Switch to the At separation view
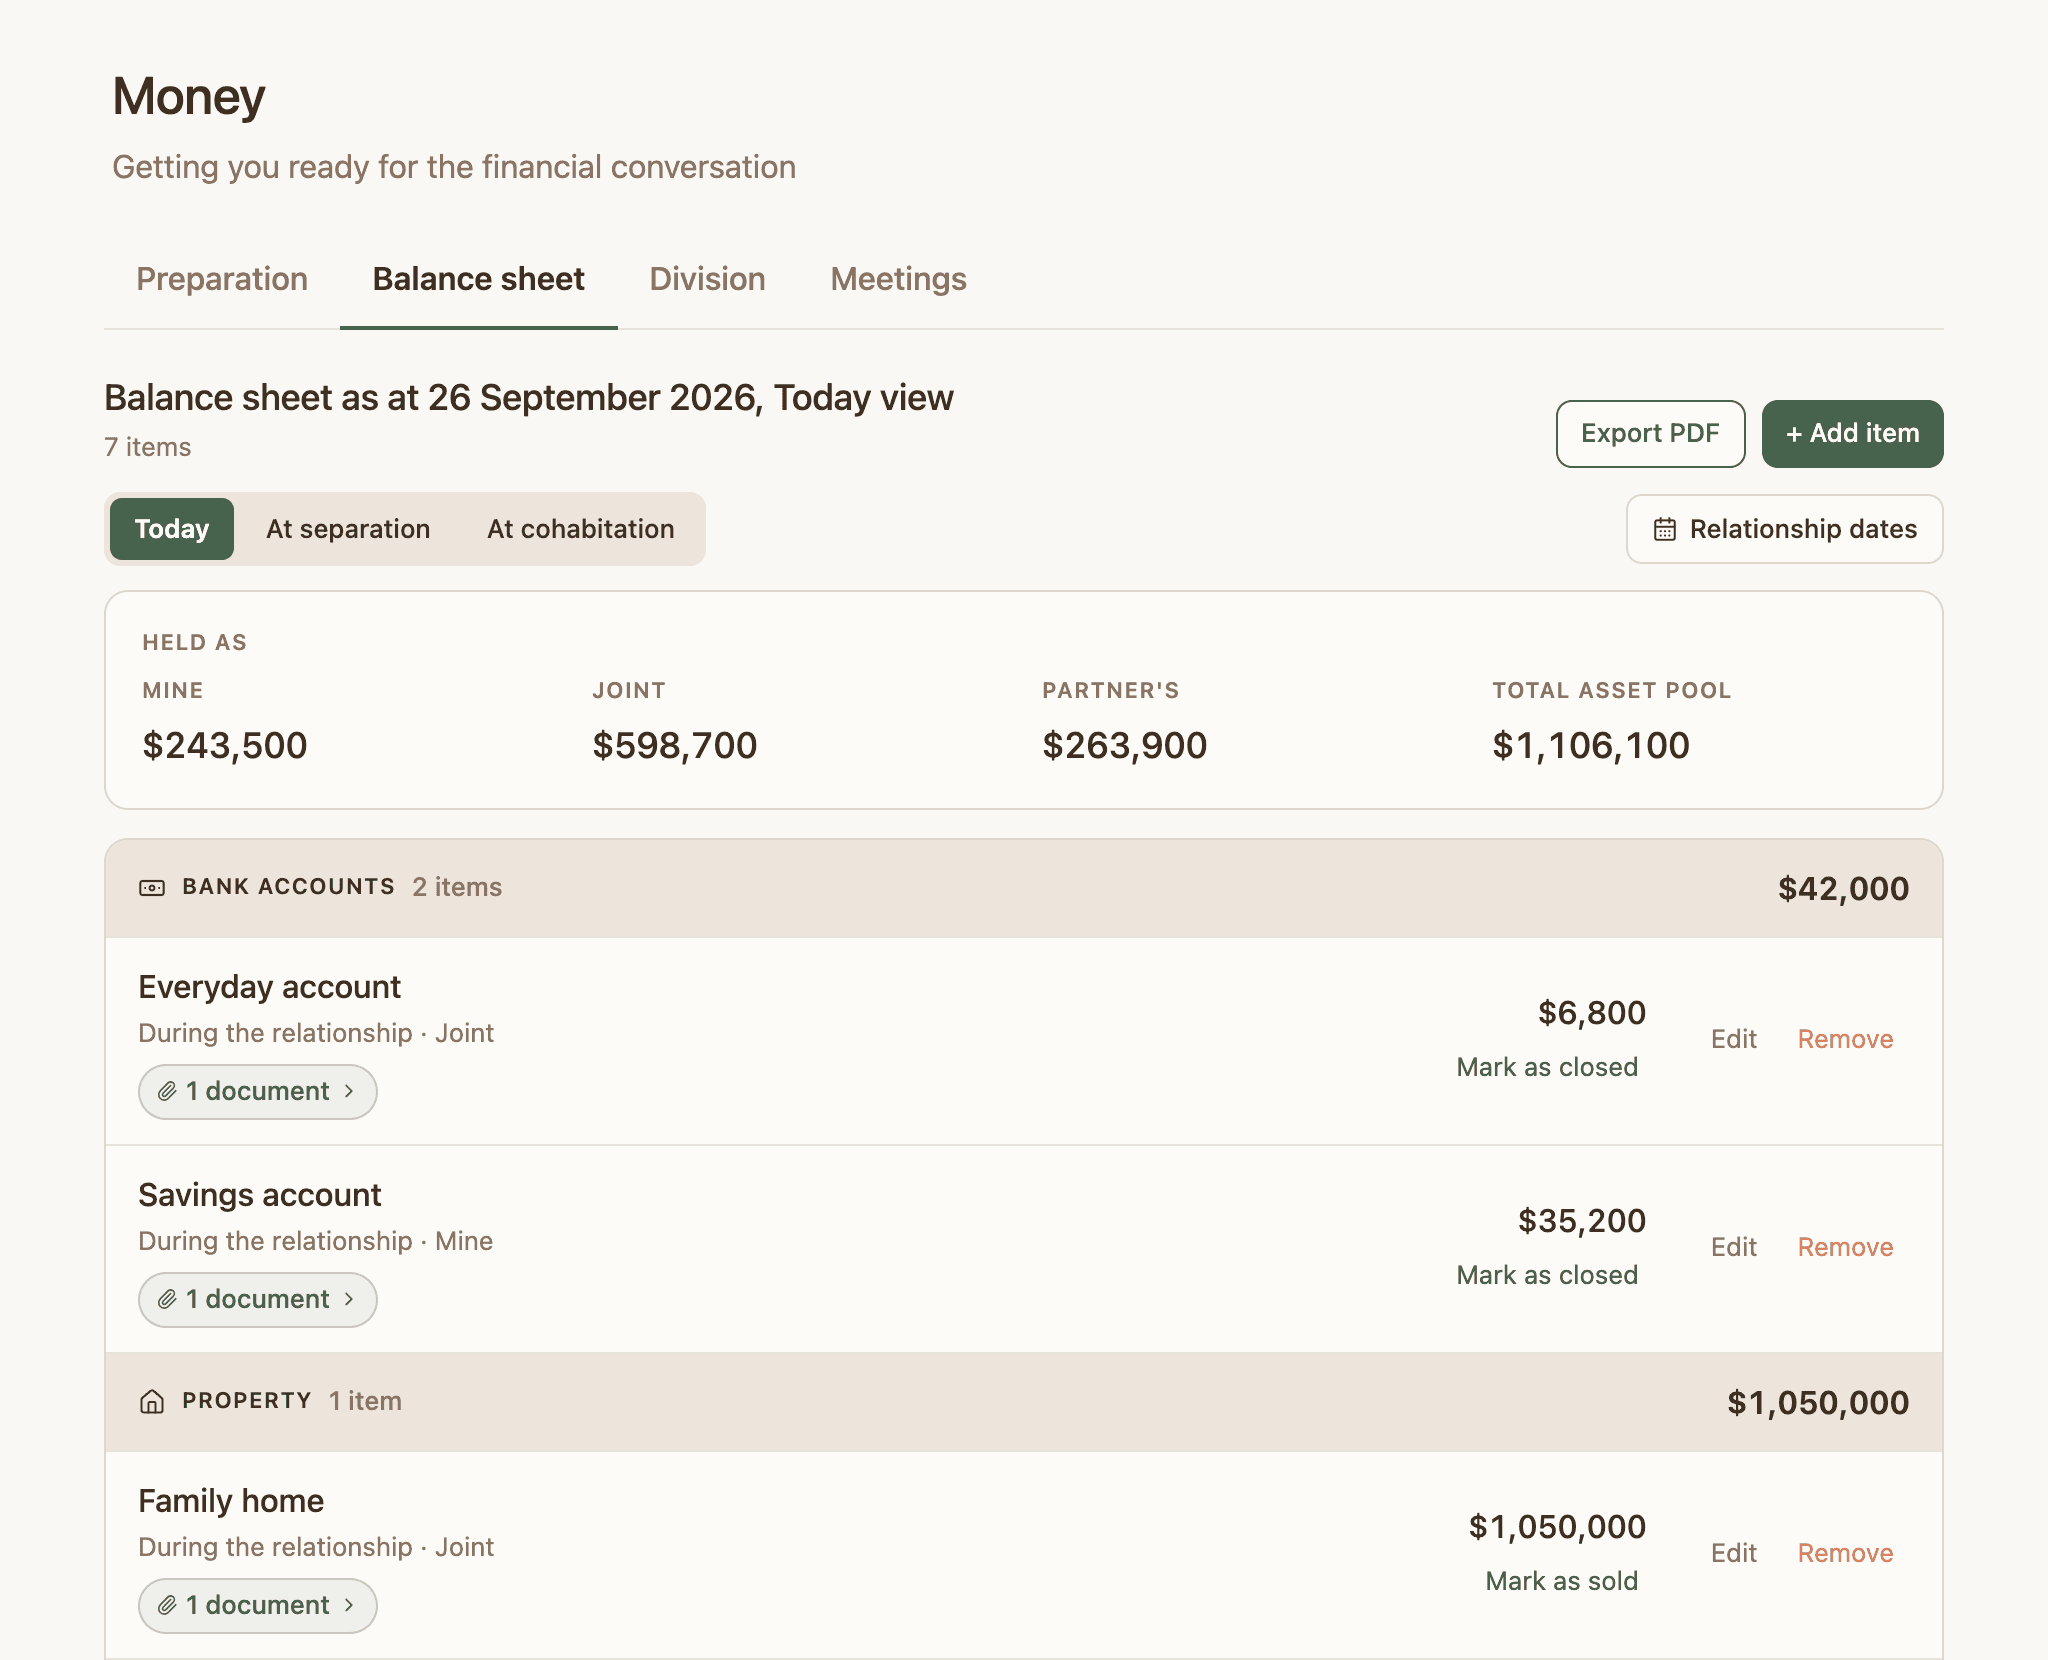This screenshot has height=1660, width=2048. [x=348, y=529]
